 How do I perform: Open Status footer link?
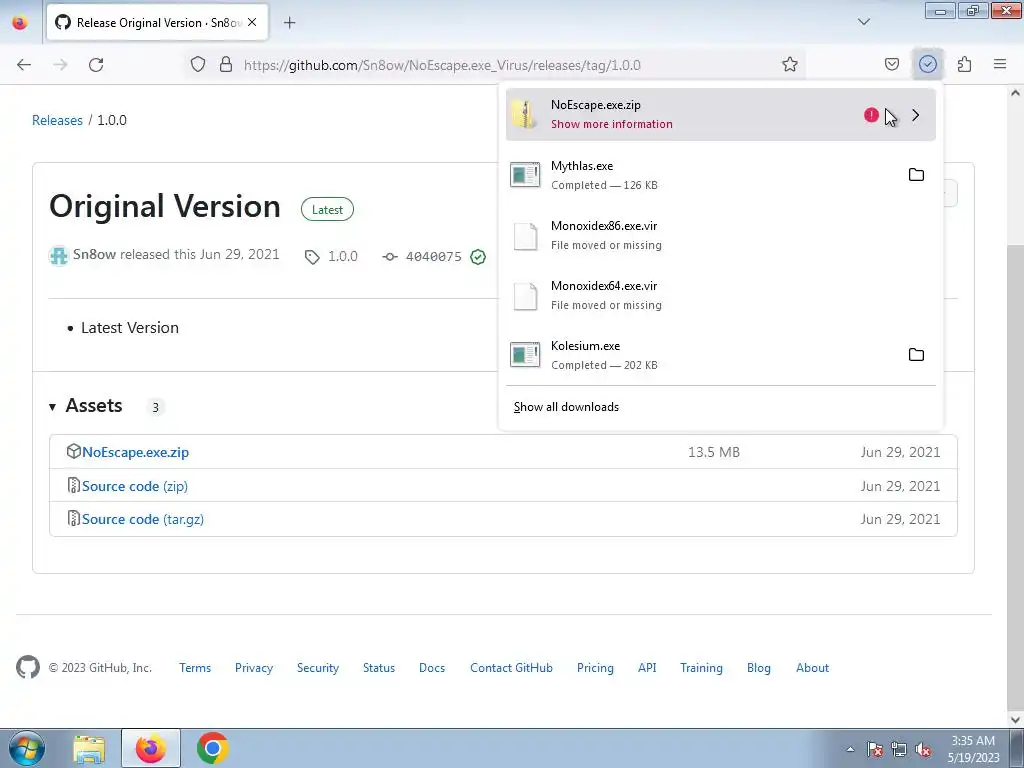point(379,667)
